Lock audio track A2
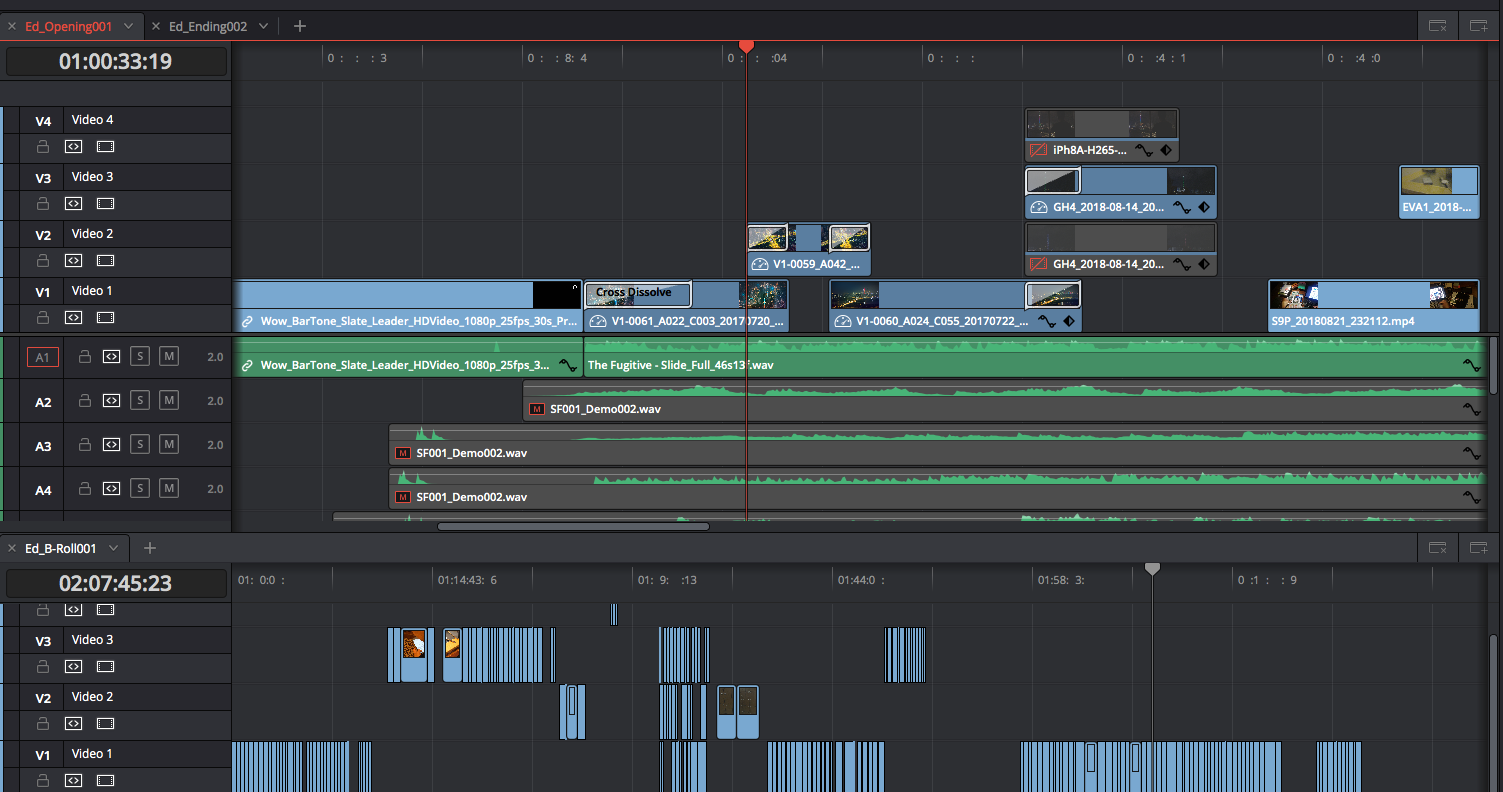1503x792 pixels. click(85, 401)
